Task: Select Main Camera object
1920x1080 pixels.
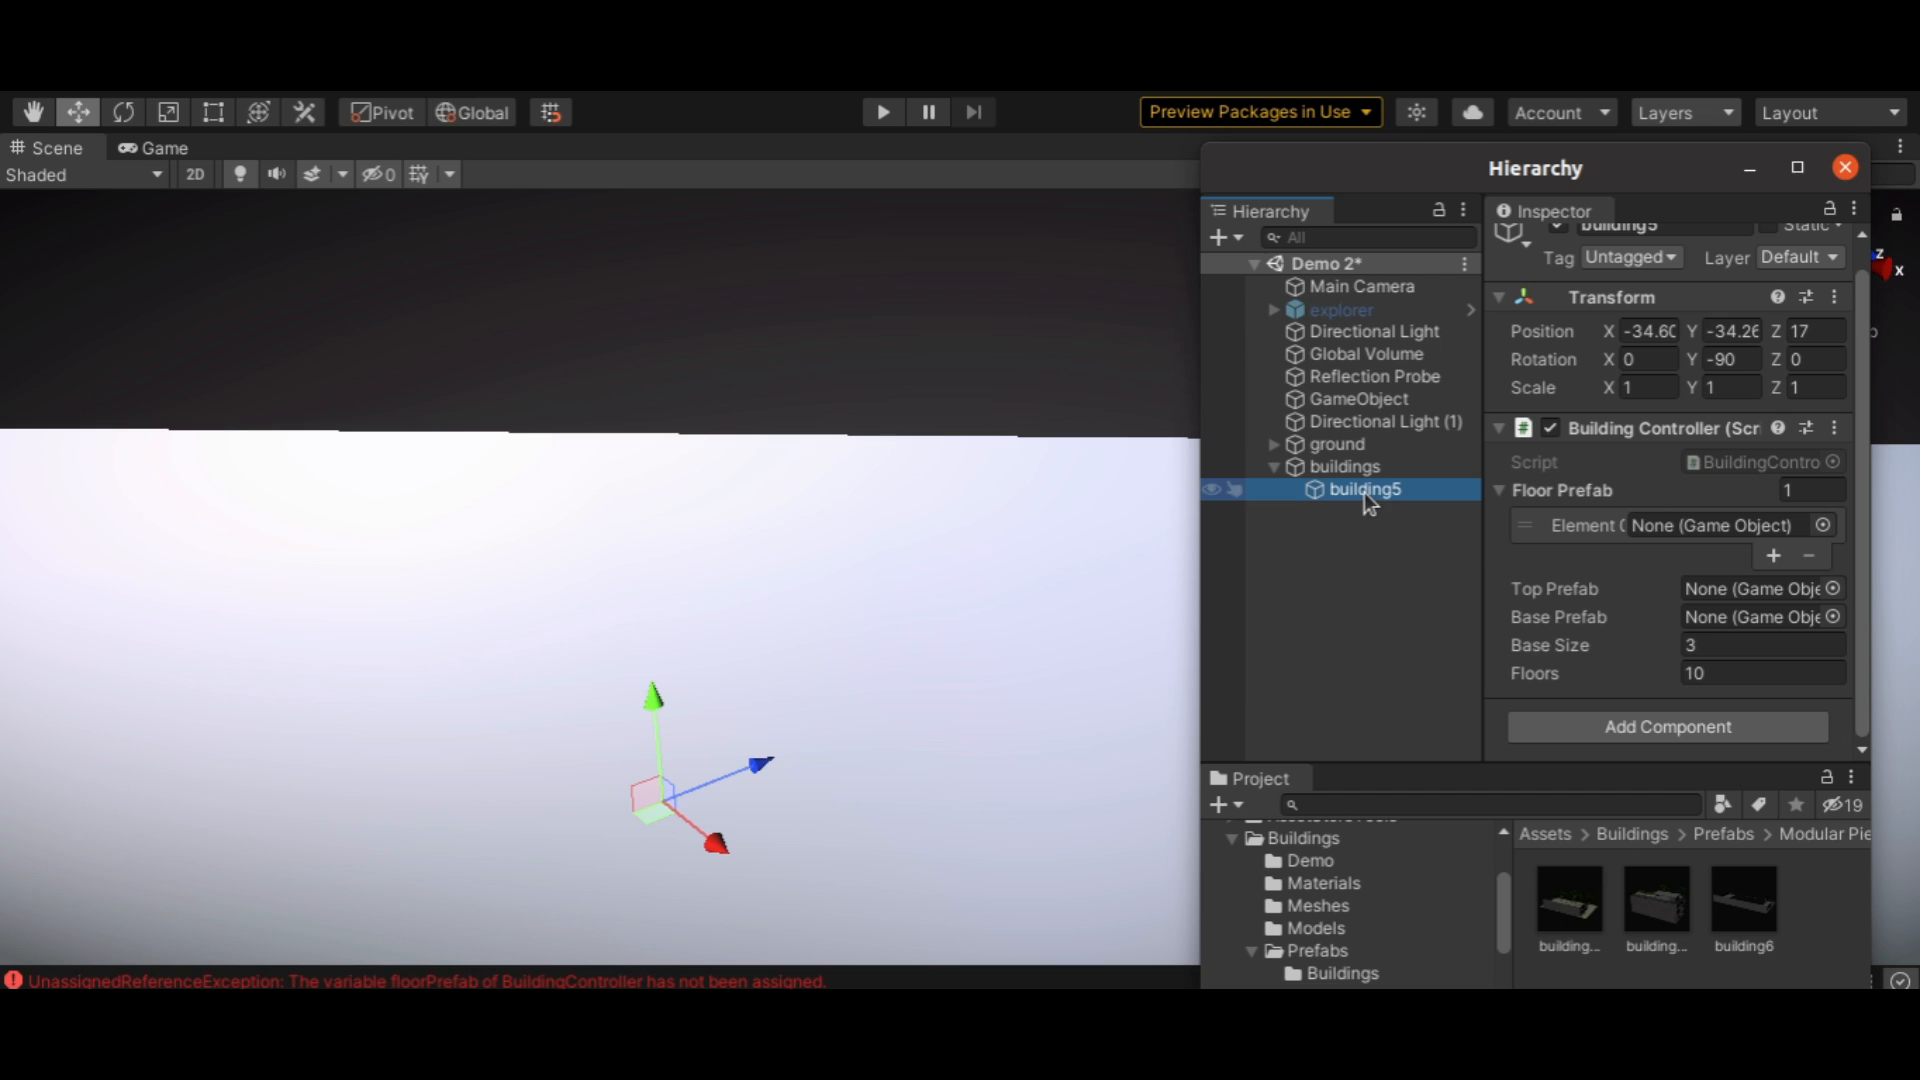Action: click(1362, 286)
